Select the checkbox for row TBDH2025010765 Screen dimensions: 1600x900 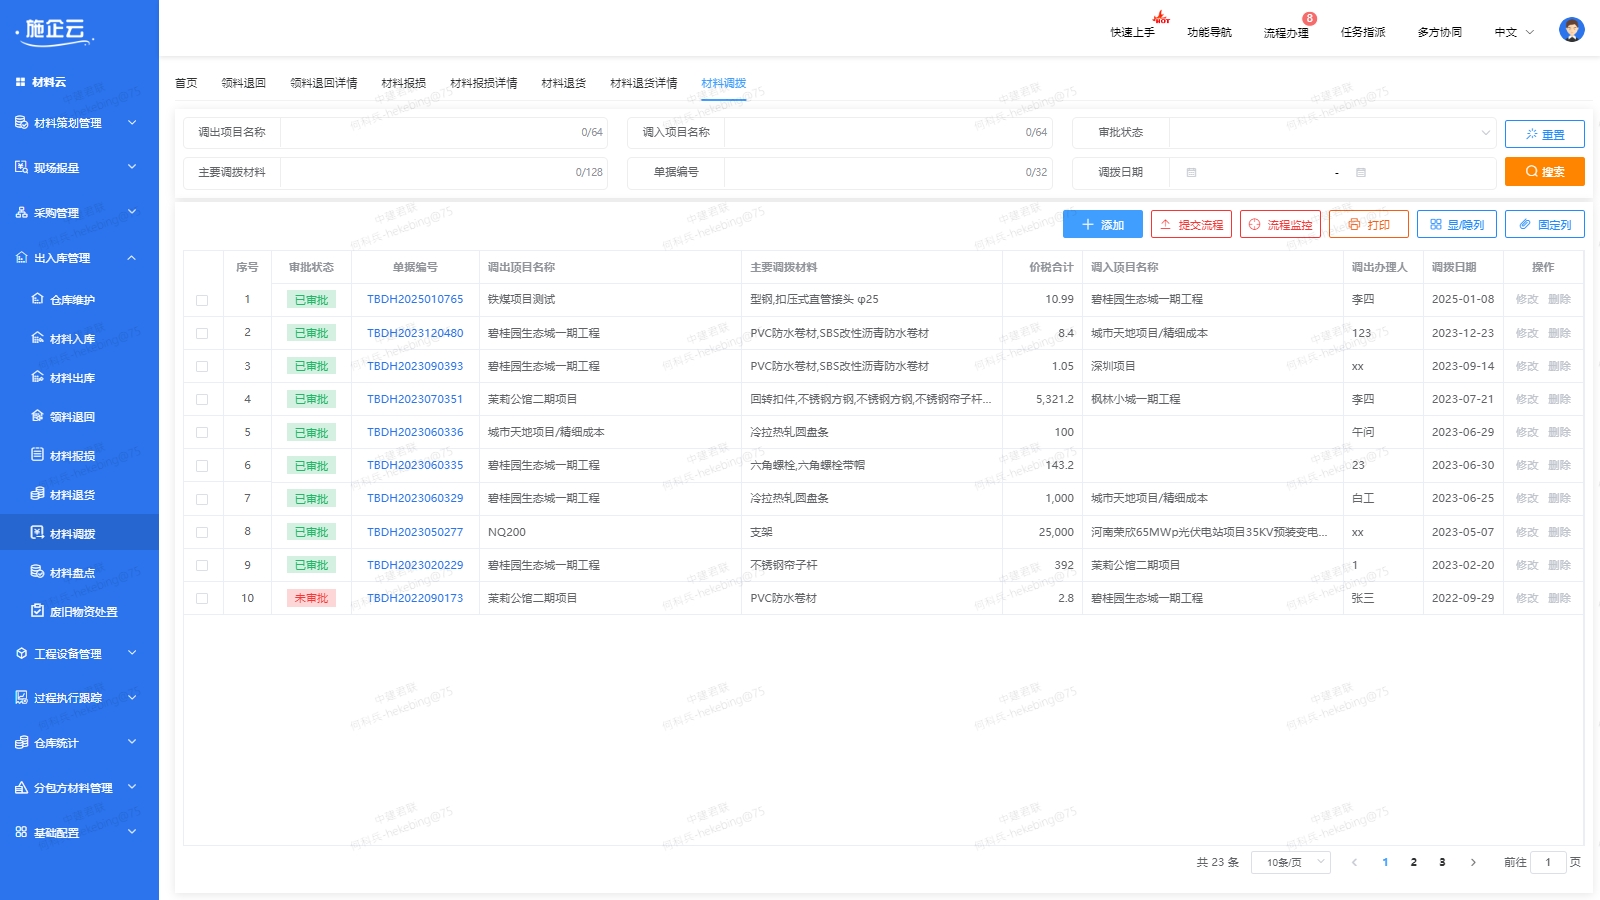(202, 299)
